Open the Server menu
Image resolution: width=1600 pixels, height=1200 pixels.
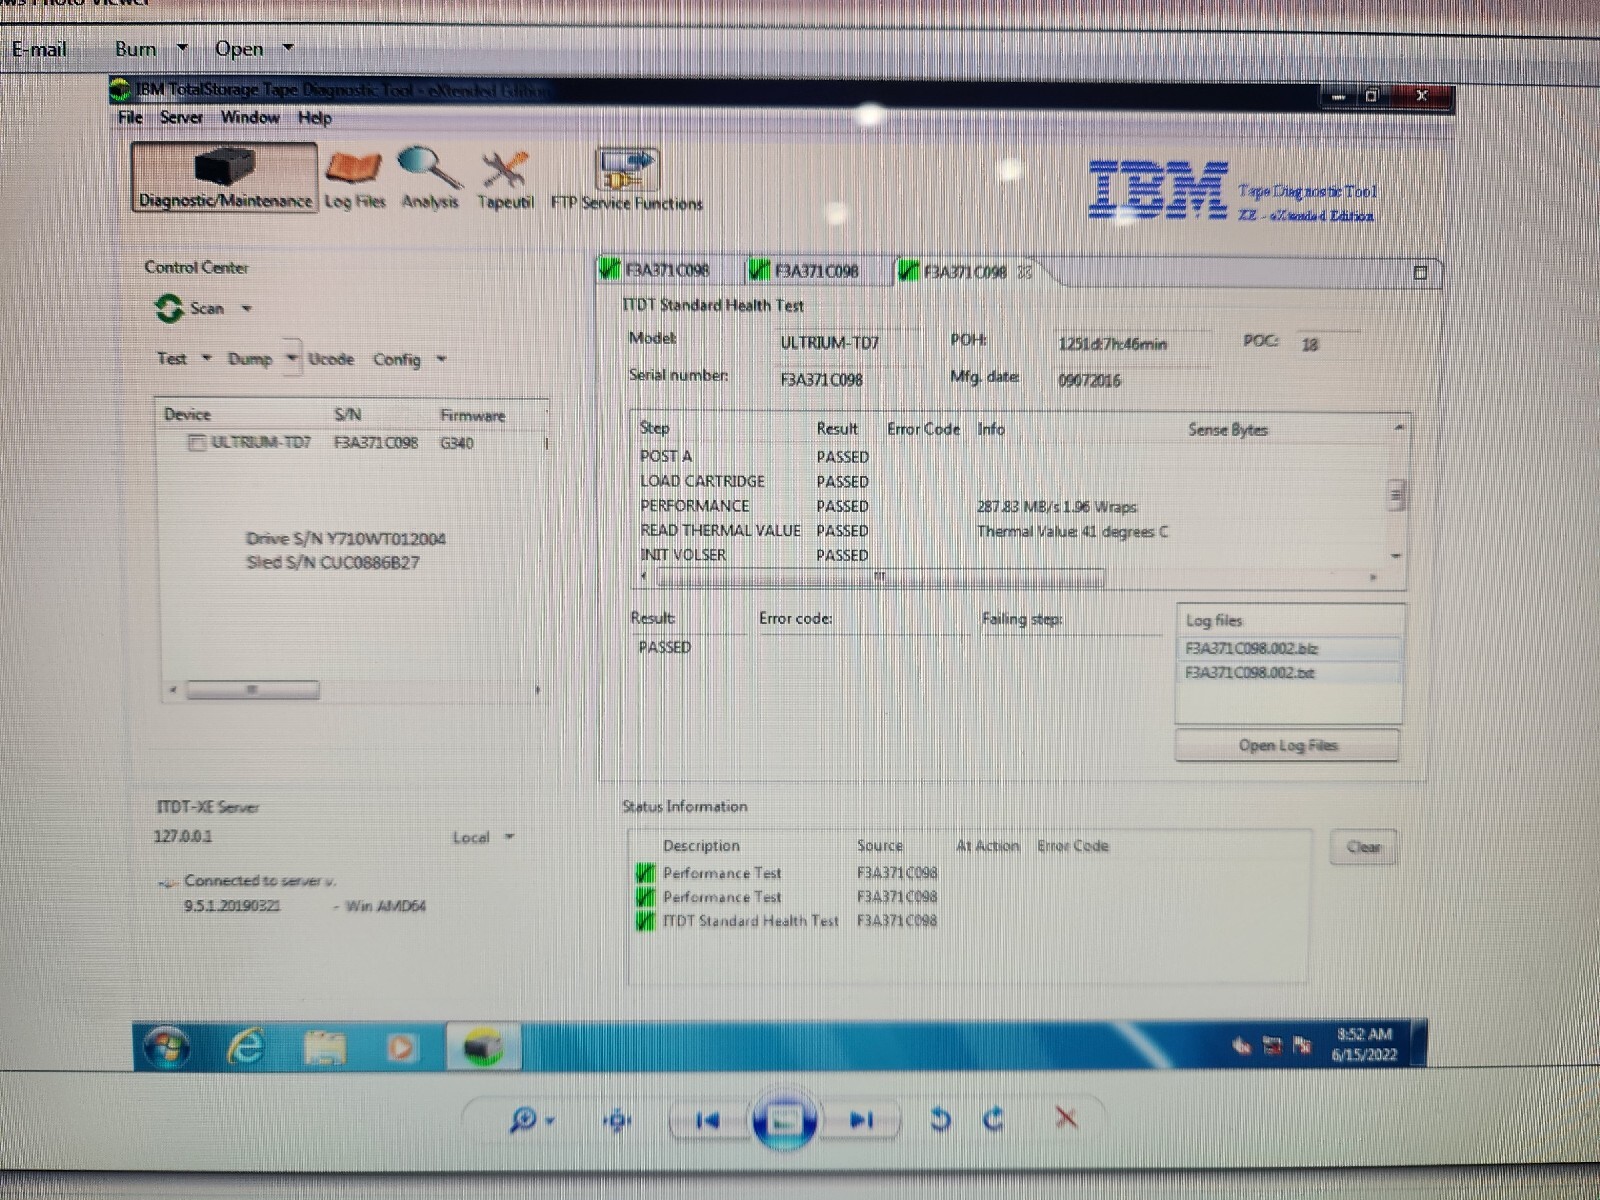[181, 117]
